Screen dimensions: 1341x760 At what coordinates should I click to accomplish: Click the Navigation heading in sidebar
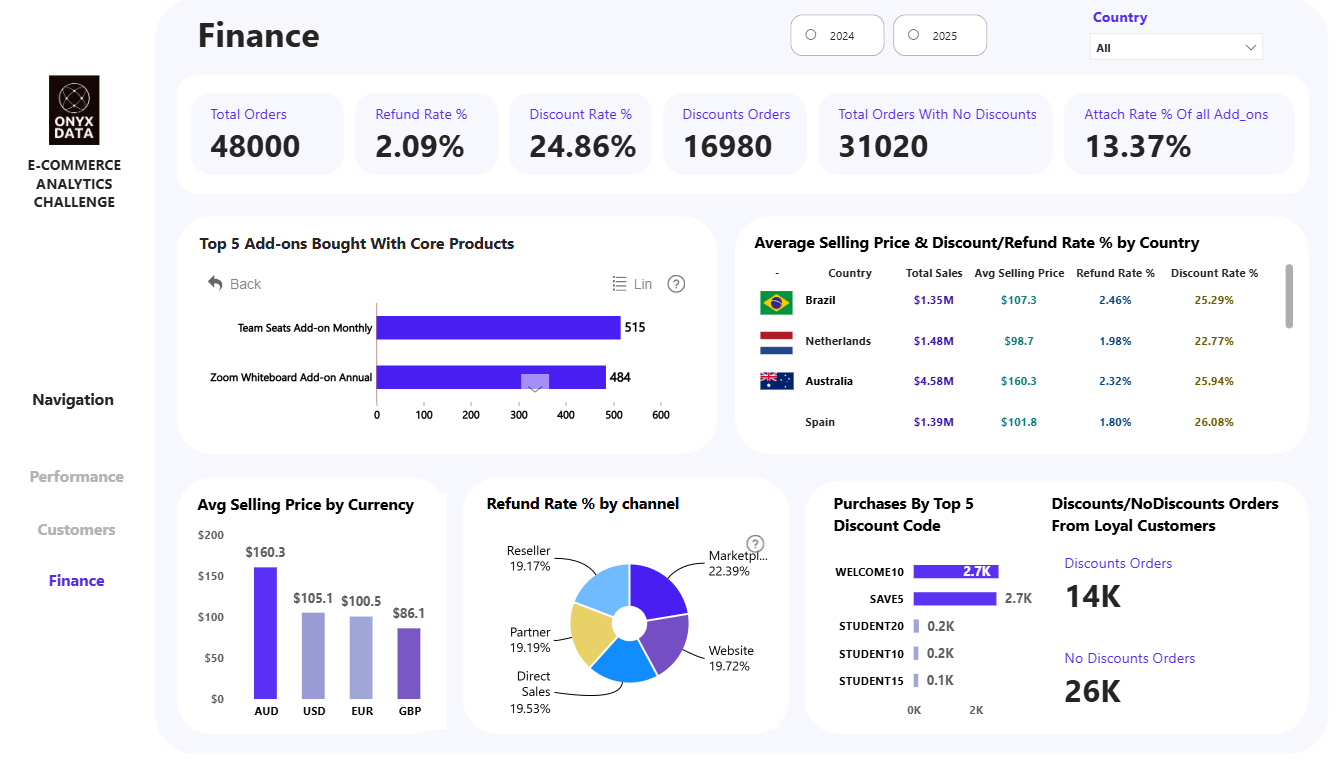[x=73, y=400]
